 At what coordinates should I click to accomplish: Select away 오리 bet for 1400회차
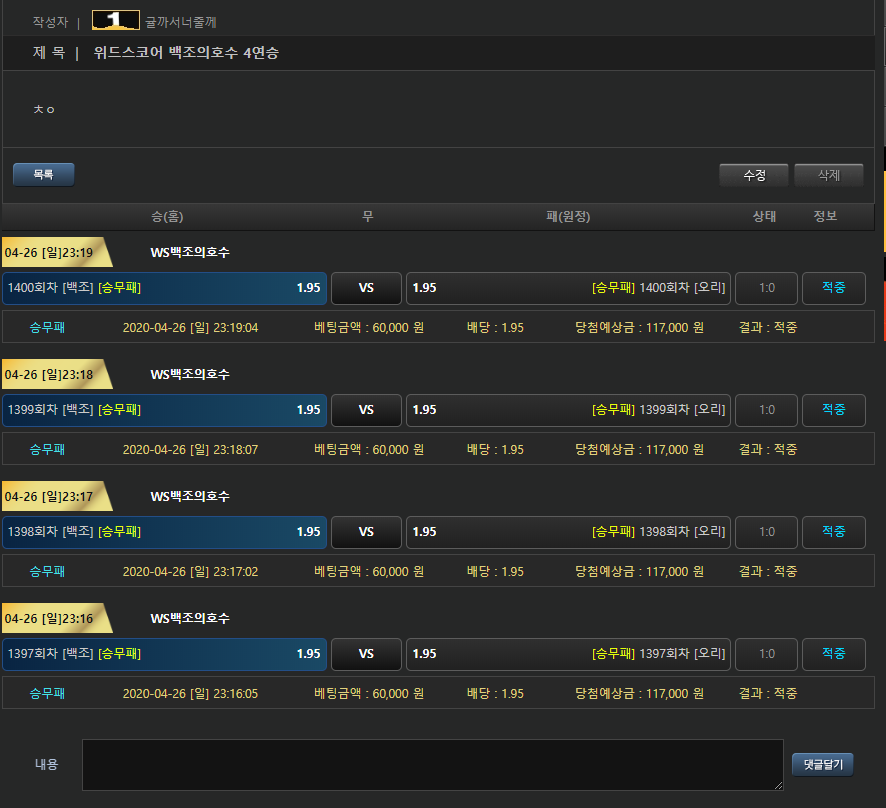568,288
